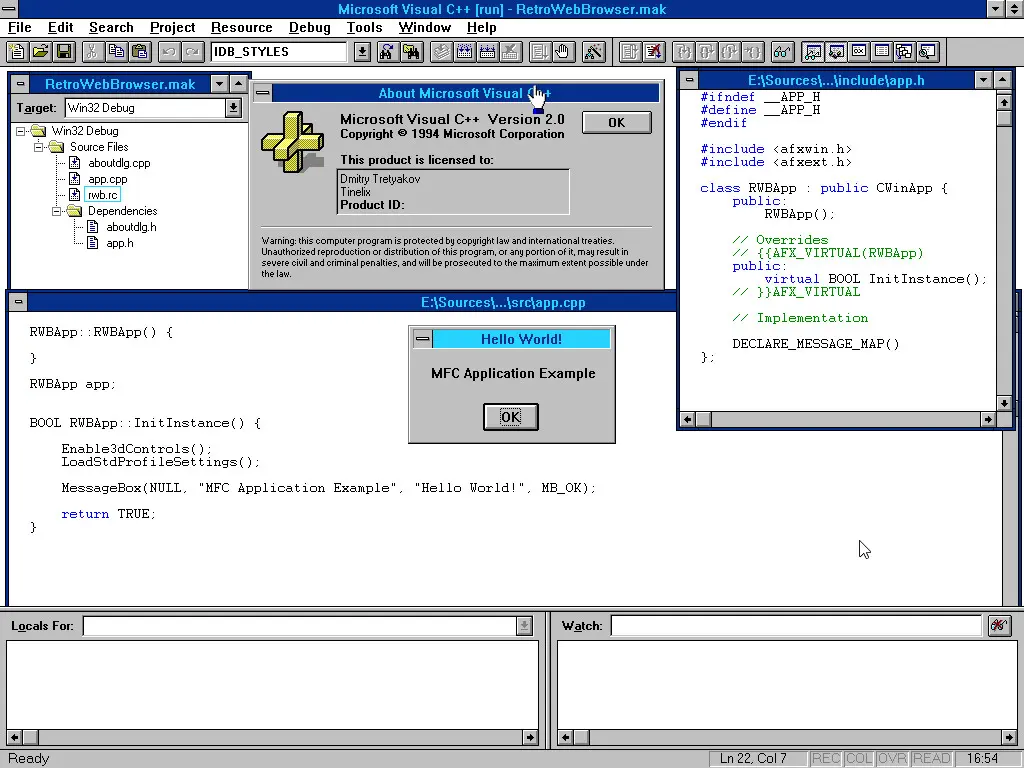Image resolution: width=1024 pixels, height=768 pixels.
Task: Click the Paste clipboard icon
Action: coord(140,52)
